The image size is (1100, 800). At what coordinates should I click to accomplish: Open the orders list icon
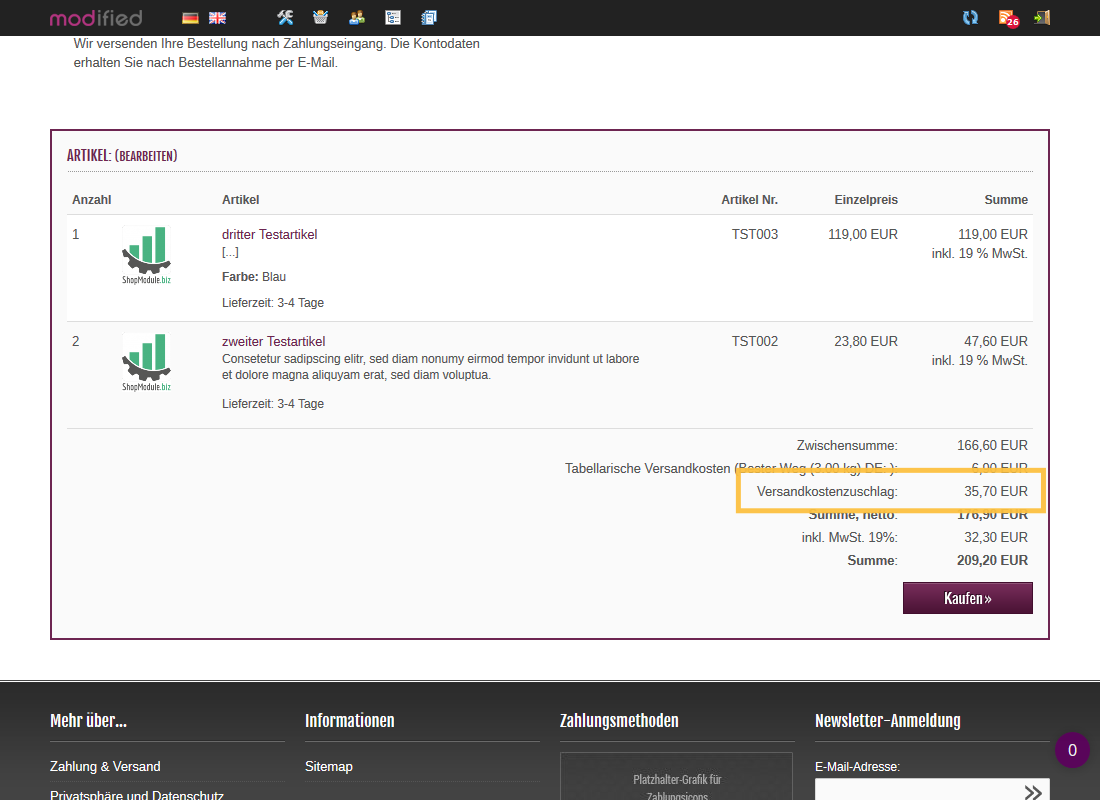click(x=393, y=17)
